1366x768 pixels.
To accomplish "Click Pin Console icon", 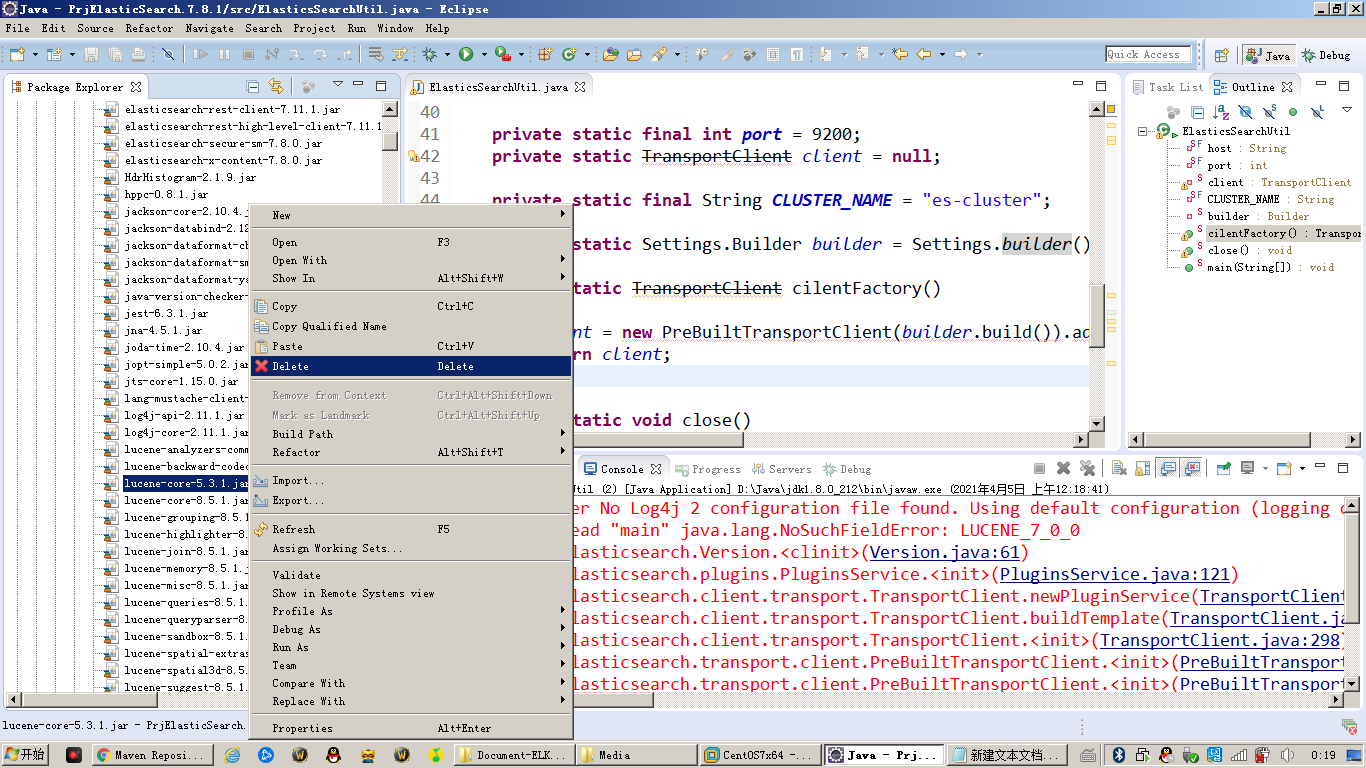I will pos(1222,468).
